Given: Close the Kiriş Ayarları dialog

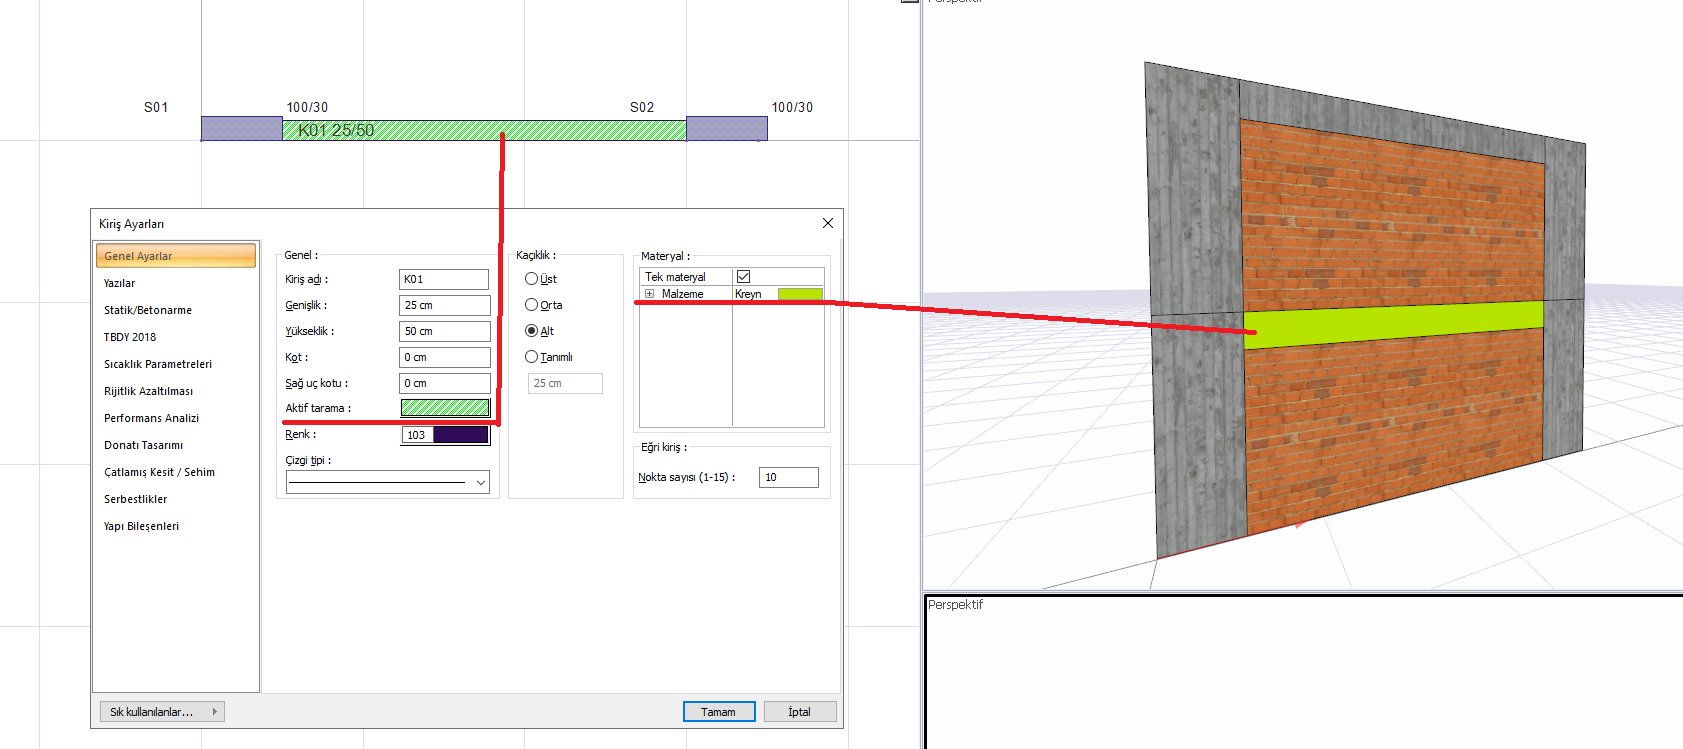Looking at the screenshot, I should (x=827, y=223).
